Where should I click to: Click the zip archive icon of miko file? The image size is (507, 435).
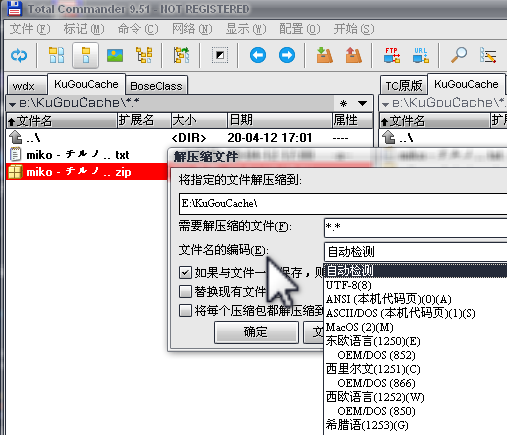(15, 172)
